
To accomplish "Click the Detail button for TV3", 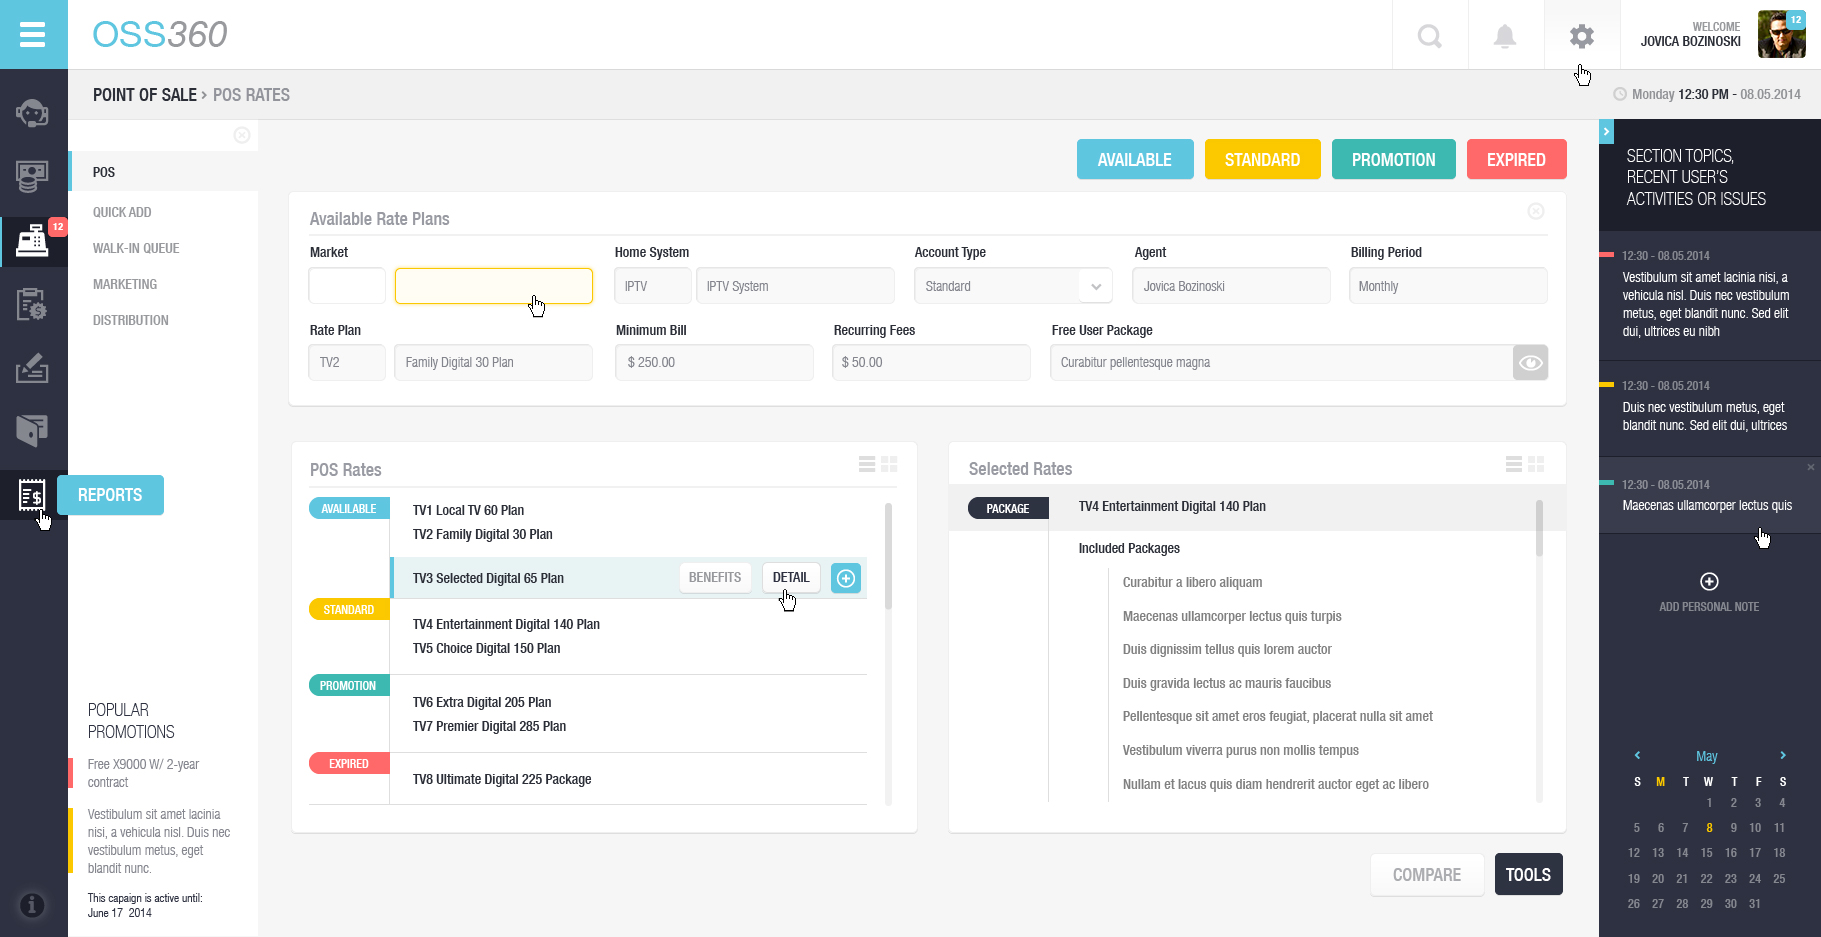I will tap(791, 578).
